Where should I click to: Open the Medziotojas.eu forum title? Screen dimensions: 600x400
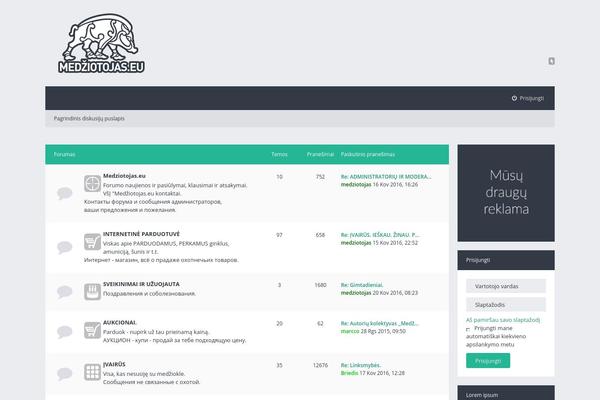coord(124,176)
